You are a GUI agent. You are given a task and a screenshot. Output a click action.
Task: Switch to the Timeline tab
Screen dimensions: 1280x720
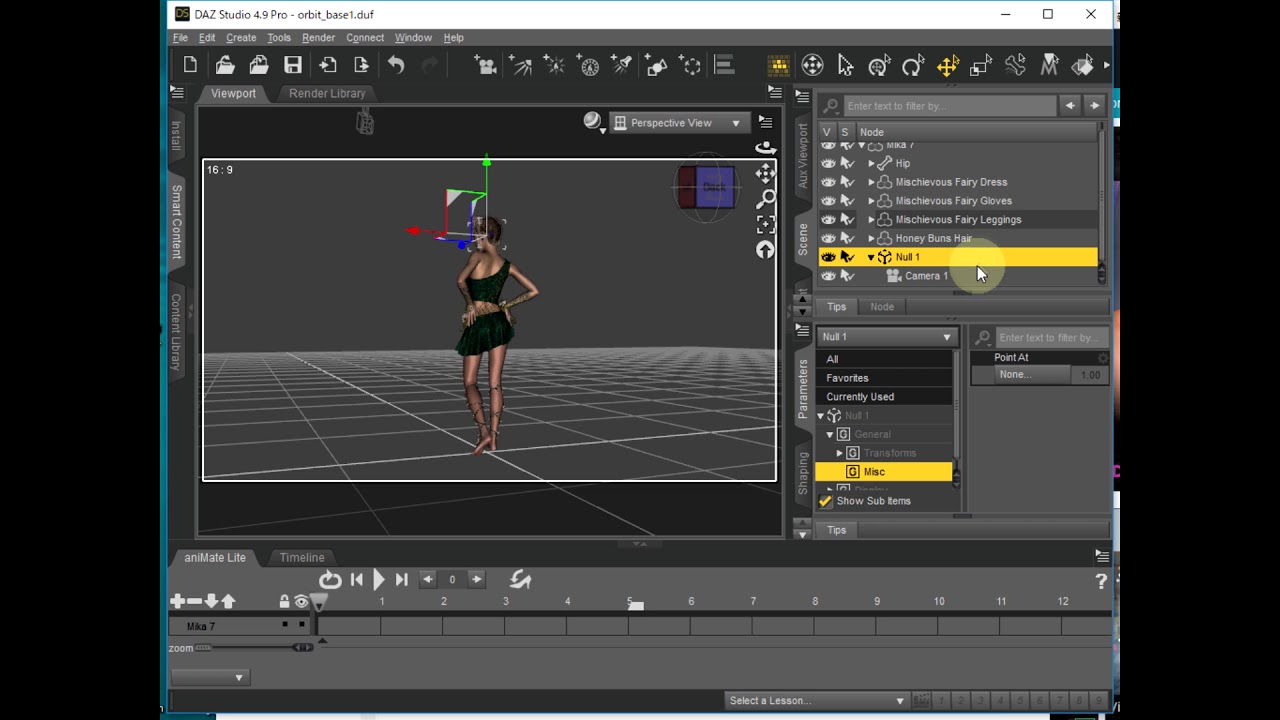point(302,557)
